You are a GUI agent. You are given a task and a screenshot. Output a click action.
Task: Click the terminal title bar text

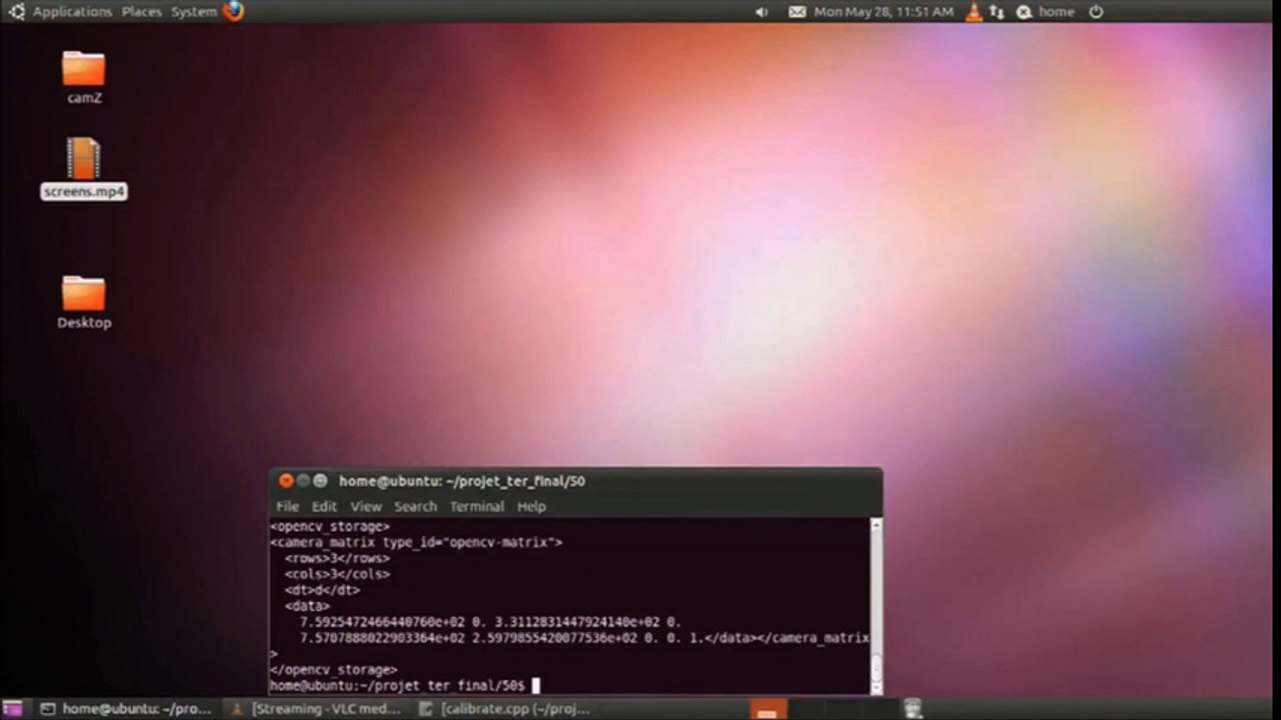pos(462,481)
